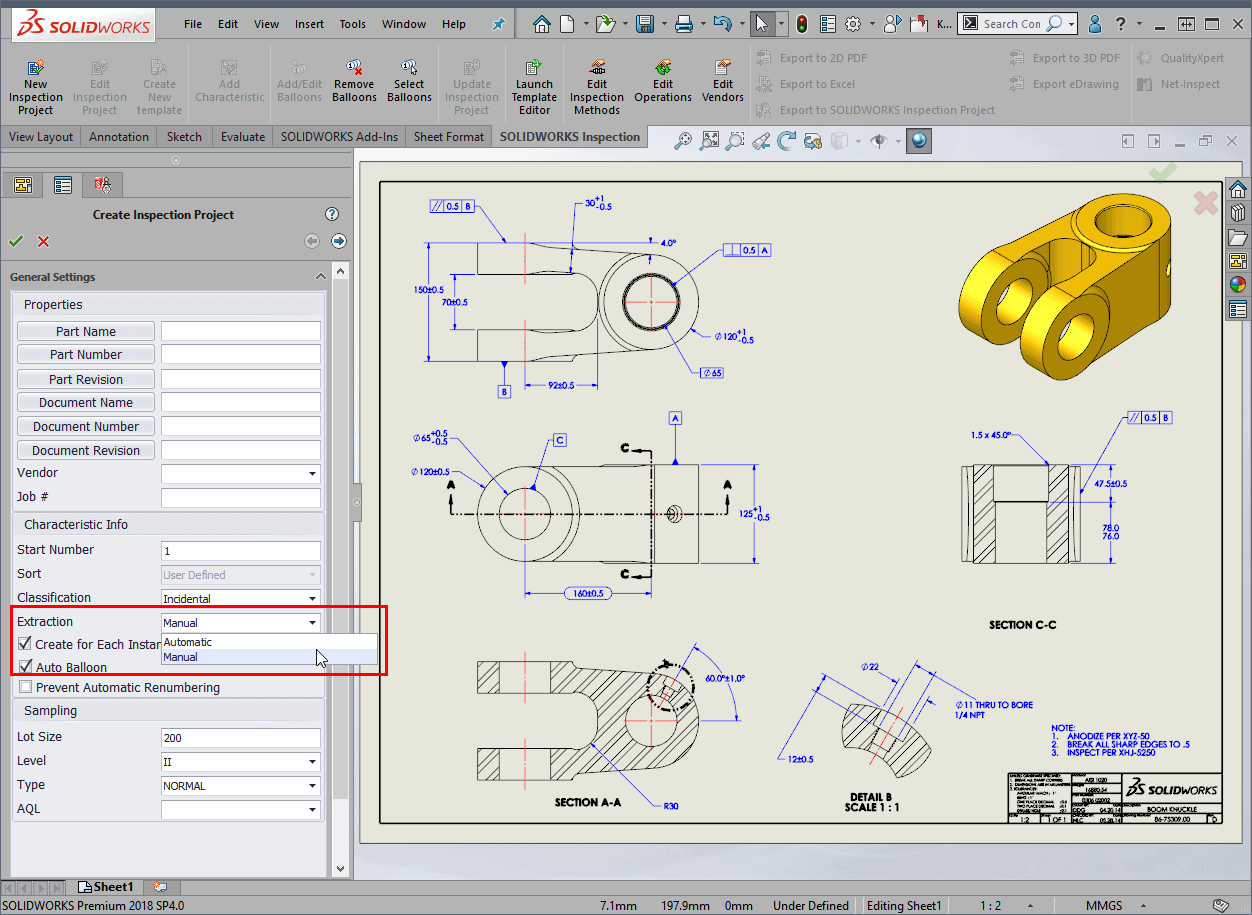Click the Document Revision button

pyautogui.click(x=86, y=451)
